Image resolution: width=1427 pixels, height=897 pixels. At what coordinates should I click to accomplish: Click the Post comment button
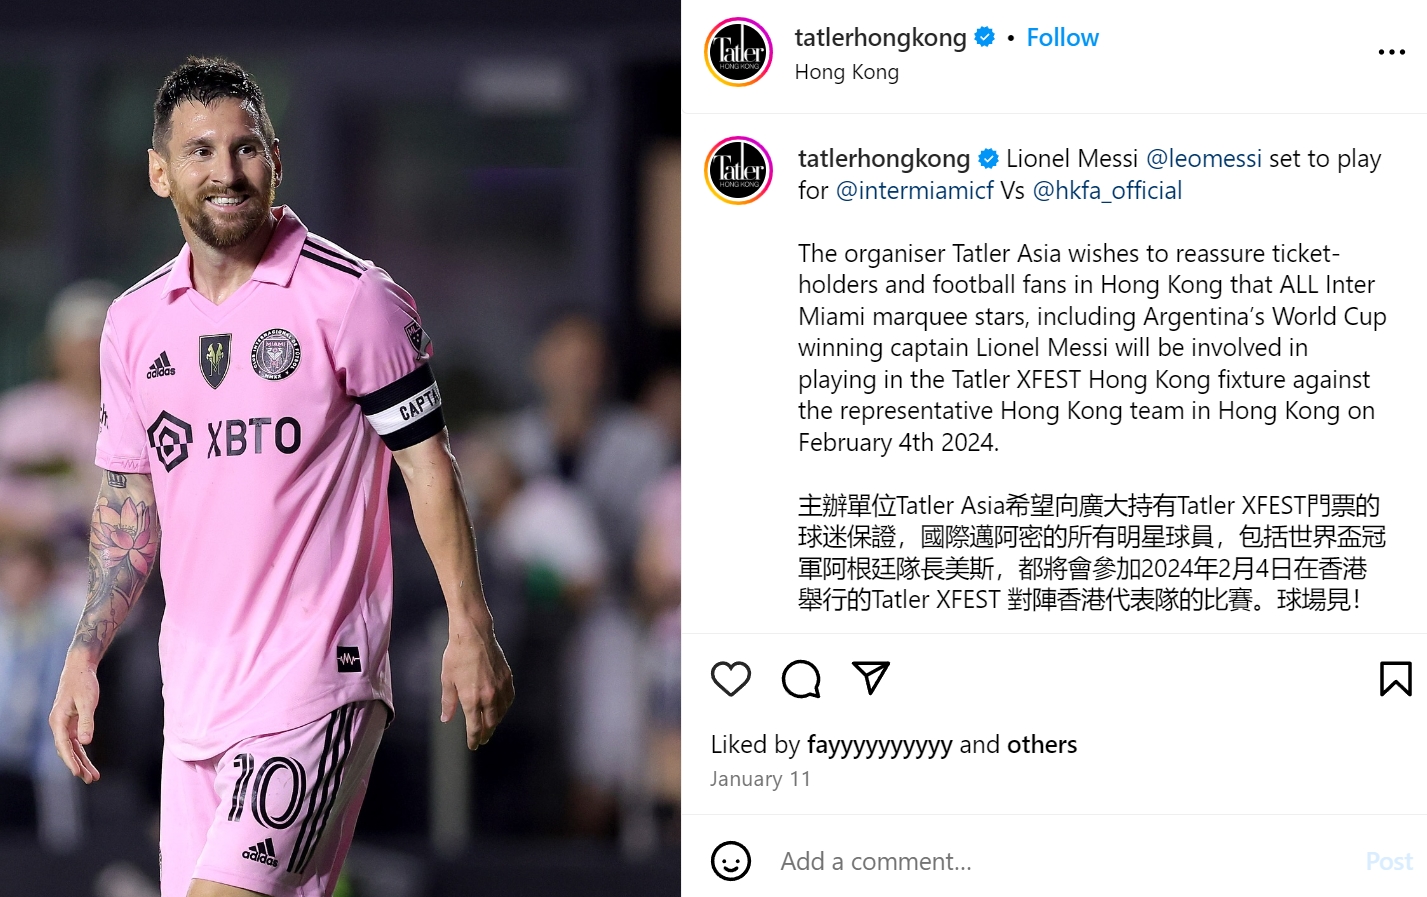tap(1389, 861)
